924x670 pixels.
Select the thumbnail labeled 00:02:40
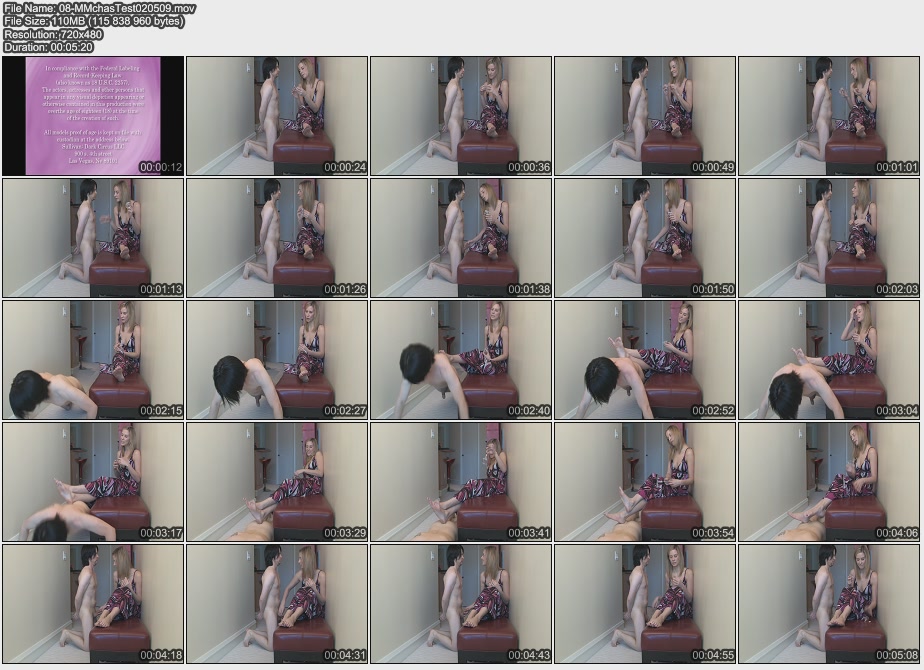pyautogui.click(x=461, y=360)
